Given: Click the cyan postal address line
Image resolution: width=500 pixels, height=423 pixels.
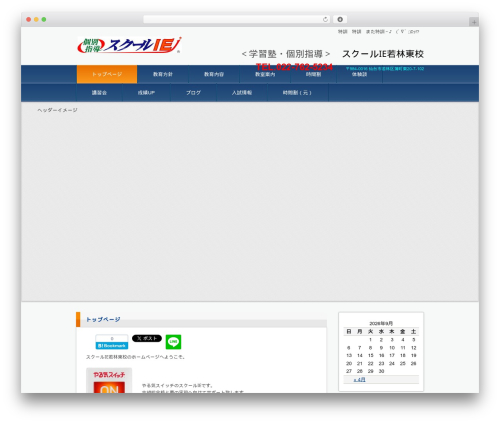Looking at the screenshot, I should coord(385,69).
